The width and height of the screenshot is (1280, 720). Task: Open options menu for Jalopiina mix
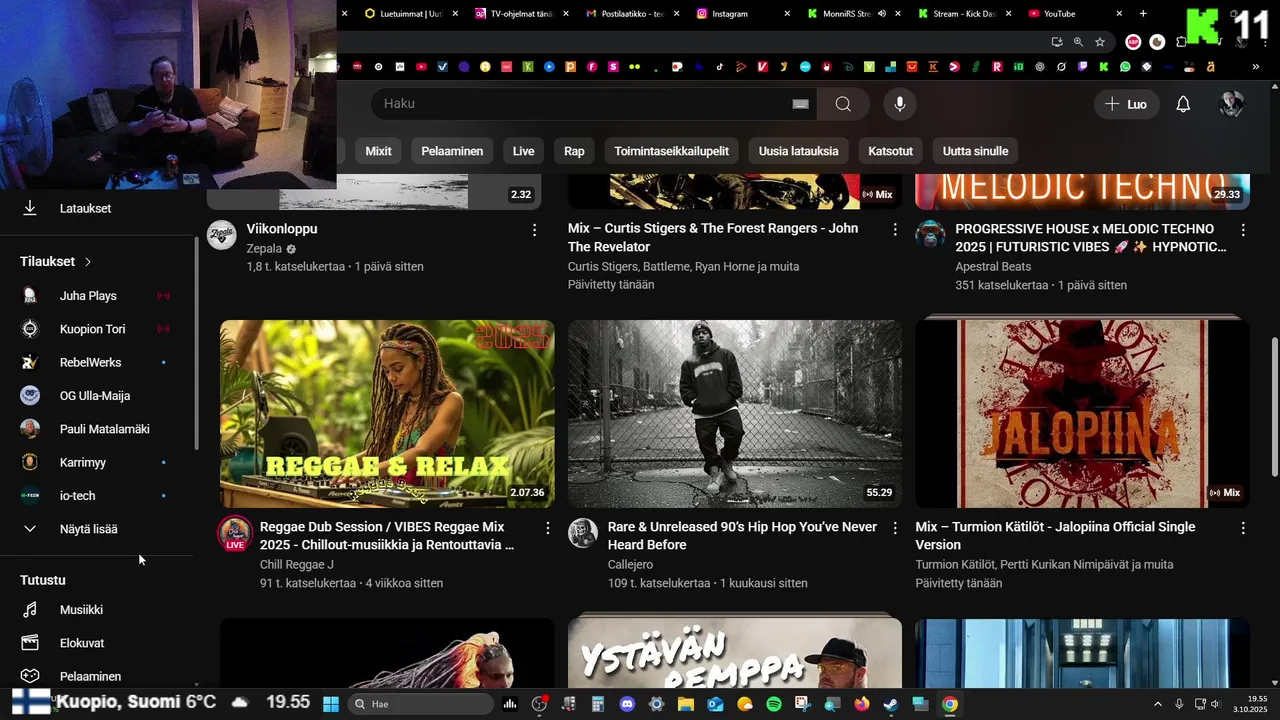tap(1243, 528)
